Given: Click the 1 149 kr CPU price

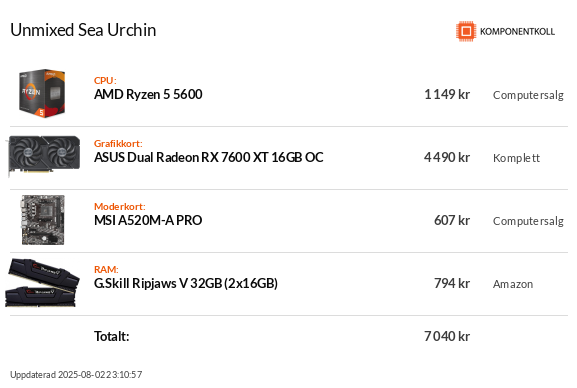Looking at the screenshot, I should point(447,95).
